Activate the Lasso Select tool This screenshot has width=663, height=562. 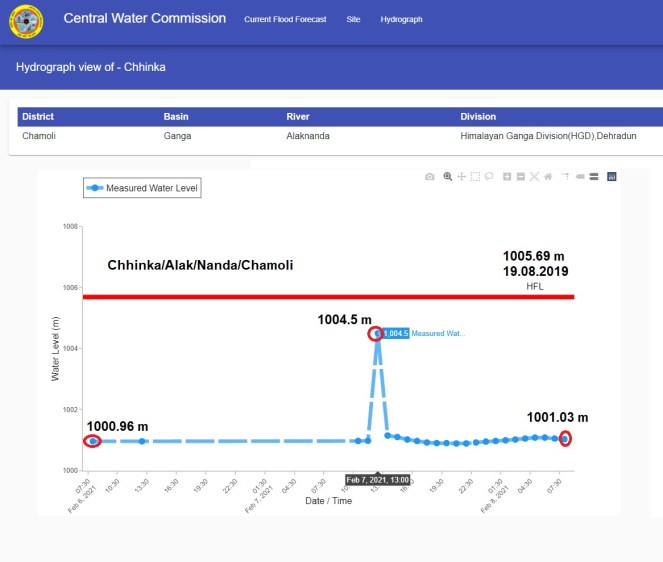490,177
